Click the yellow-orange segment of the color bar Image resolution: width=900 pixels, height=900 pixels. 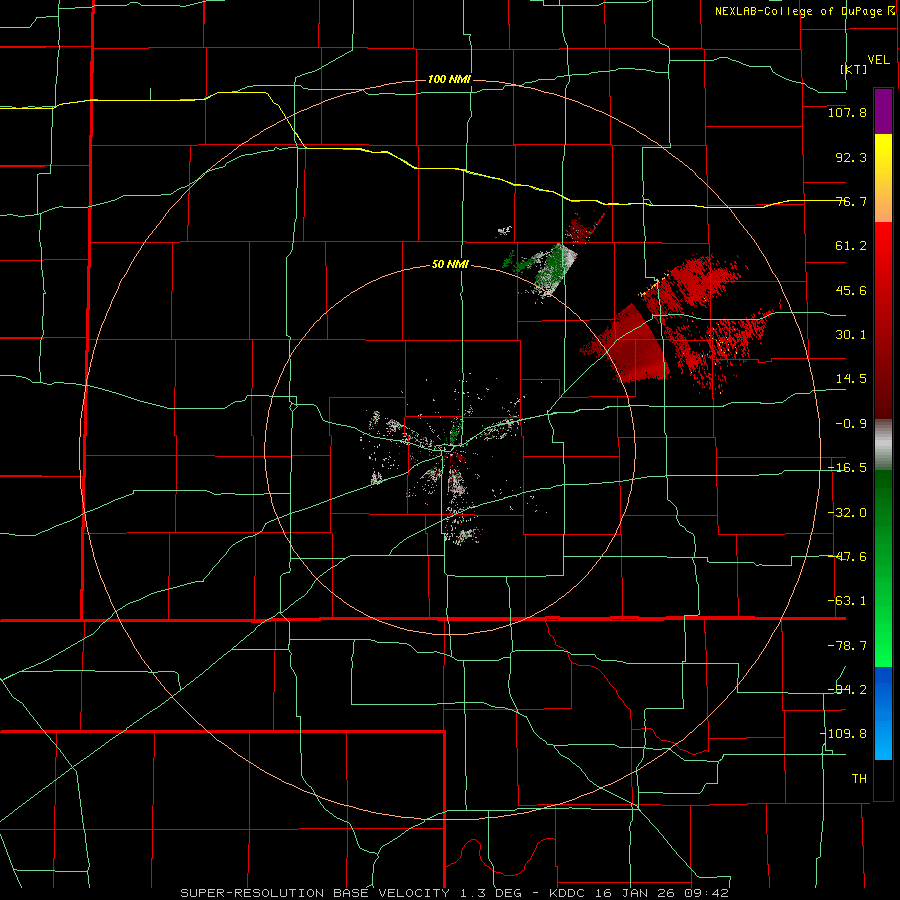click(883, 178)
